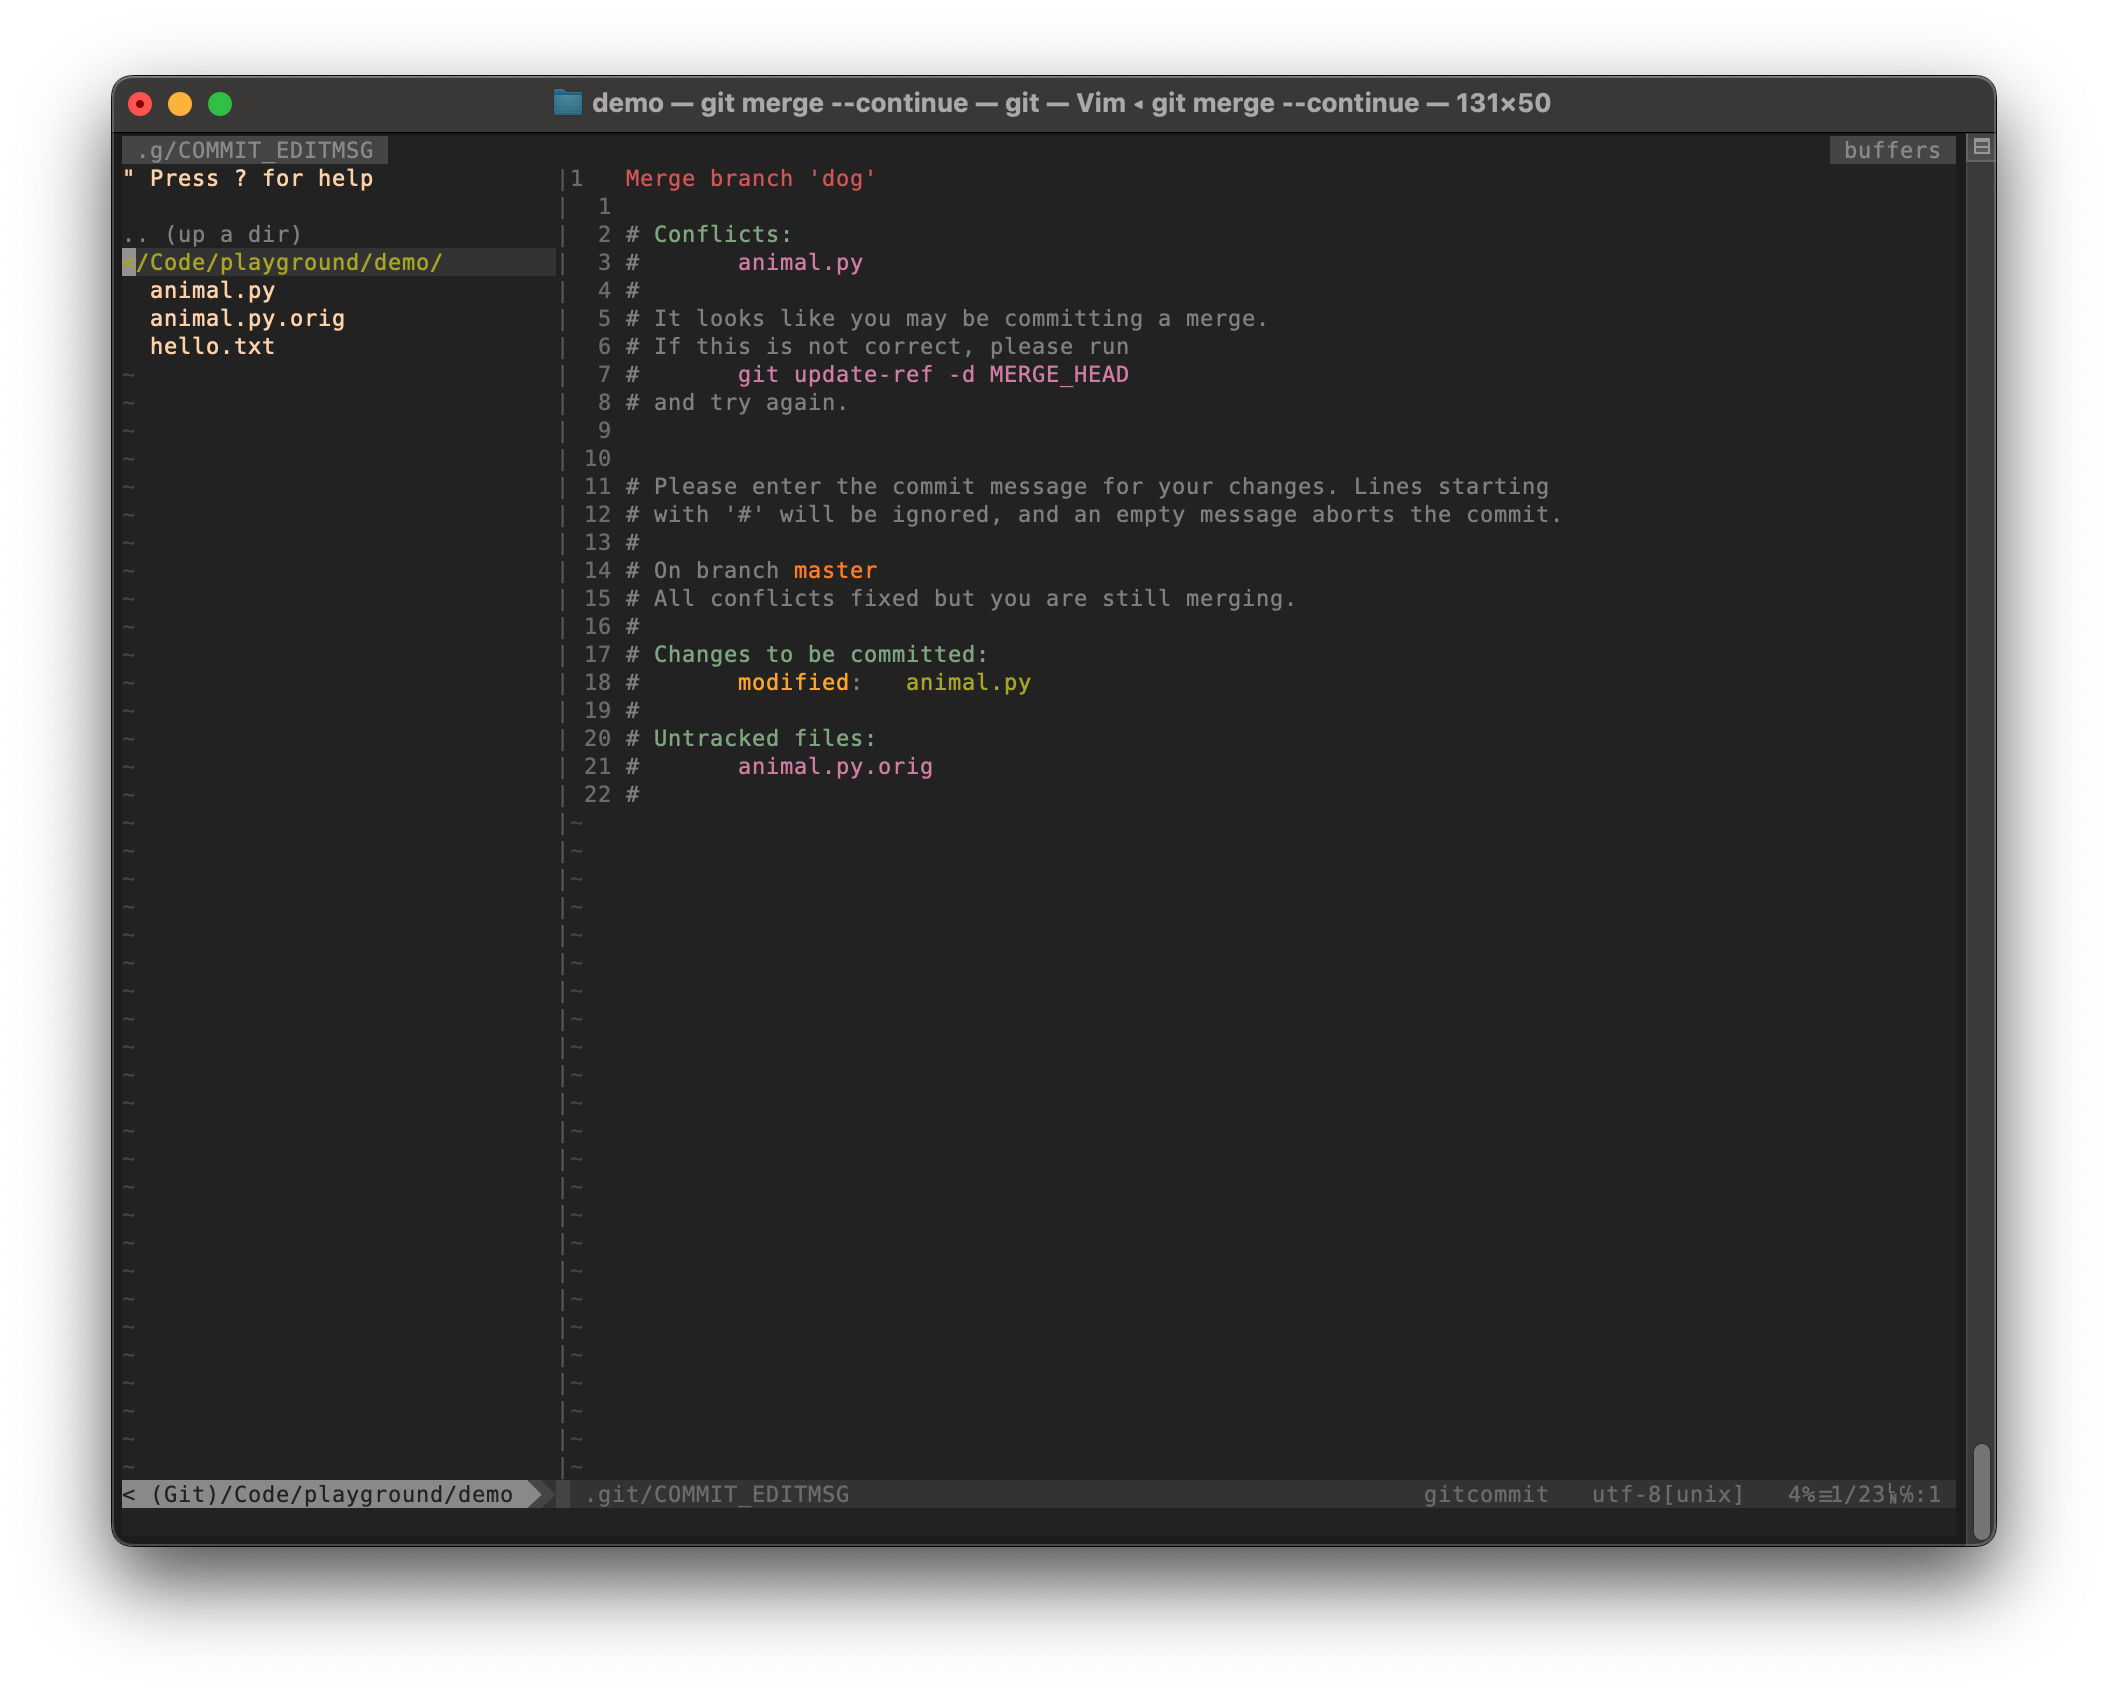Open the buffer list icon at top right
This screenshot has height=1694, width=2108.
point(1981,150)
